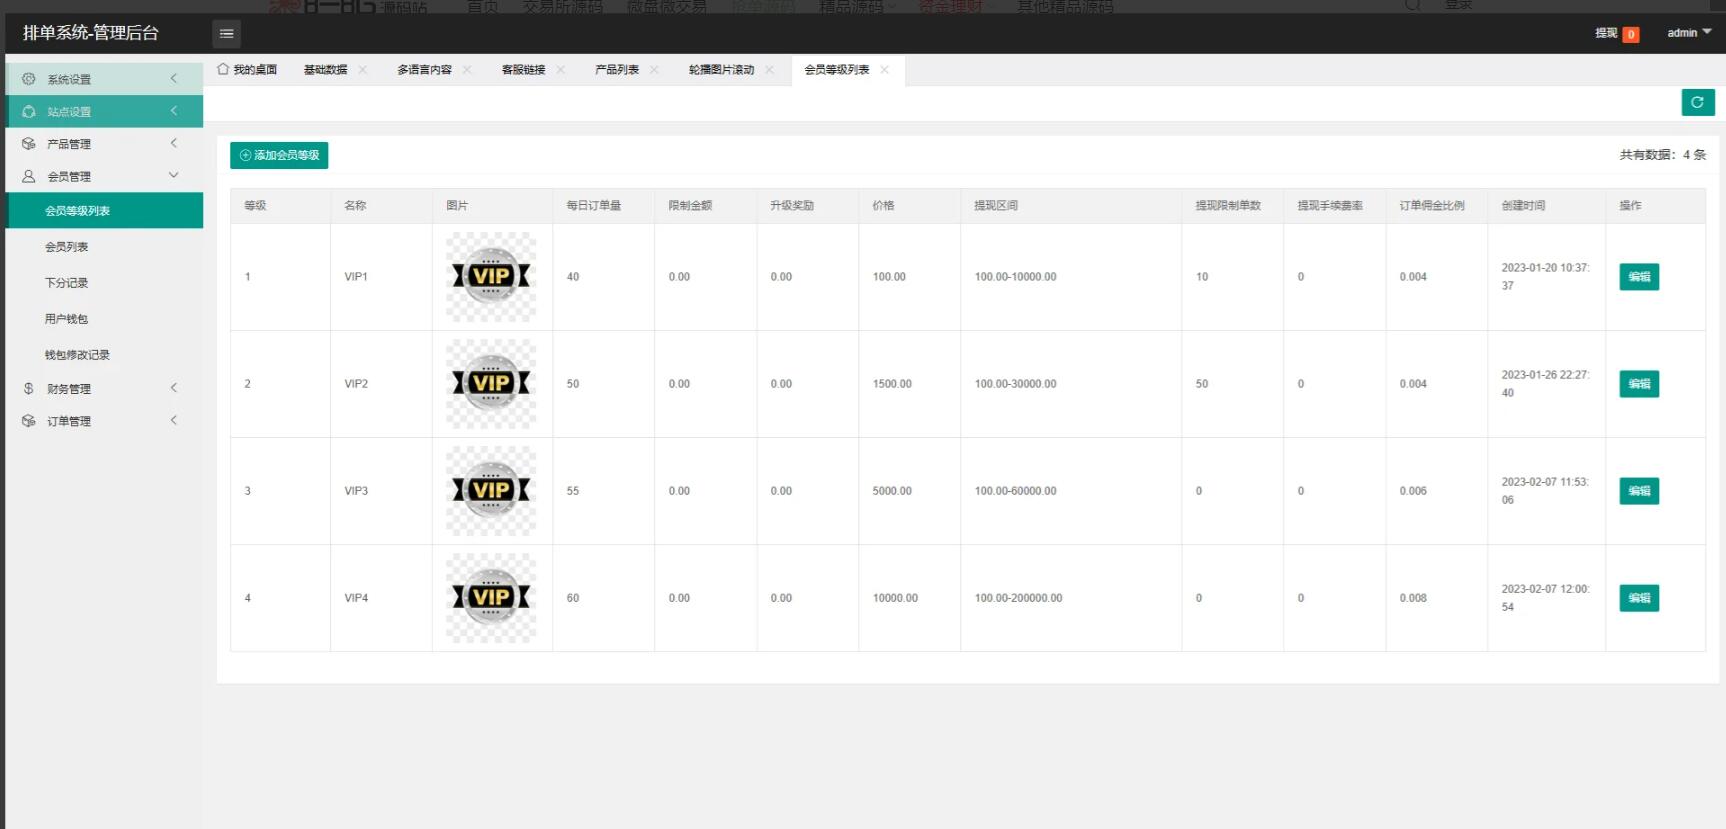
Task: Expand the 系统设置 sidebar menu
Action: click(104, 79)
